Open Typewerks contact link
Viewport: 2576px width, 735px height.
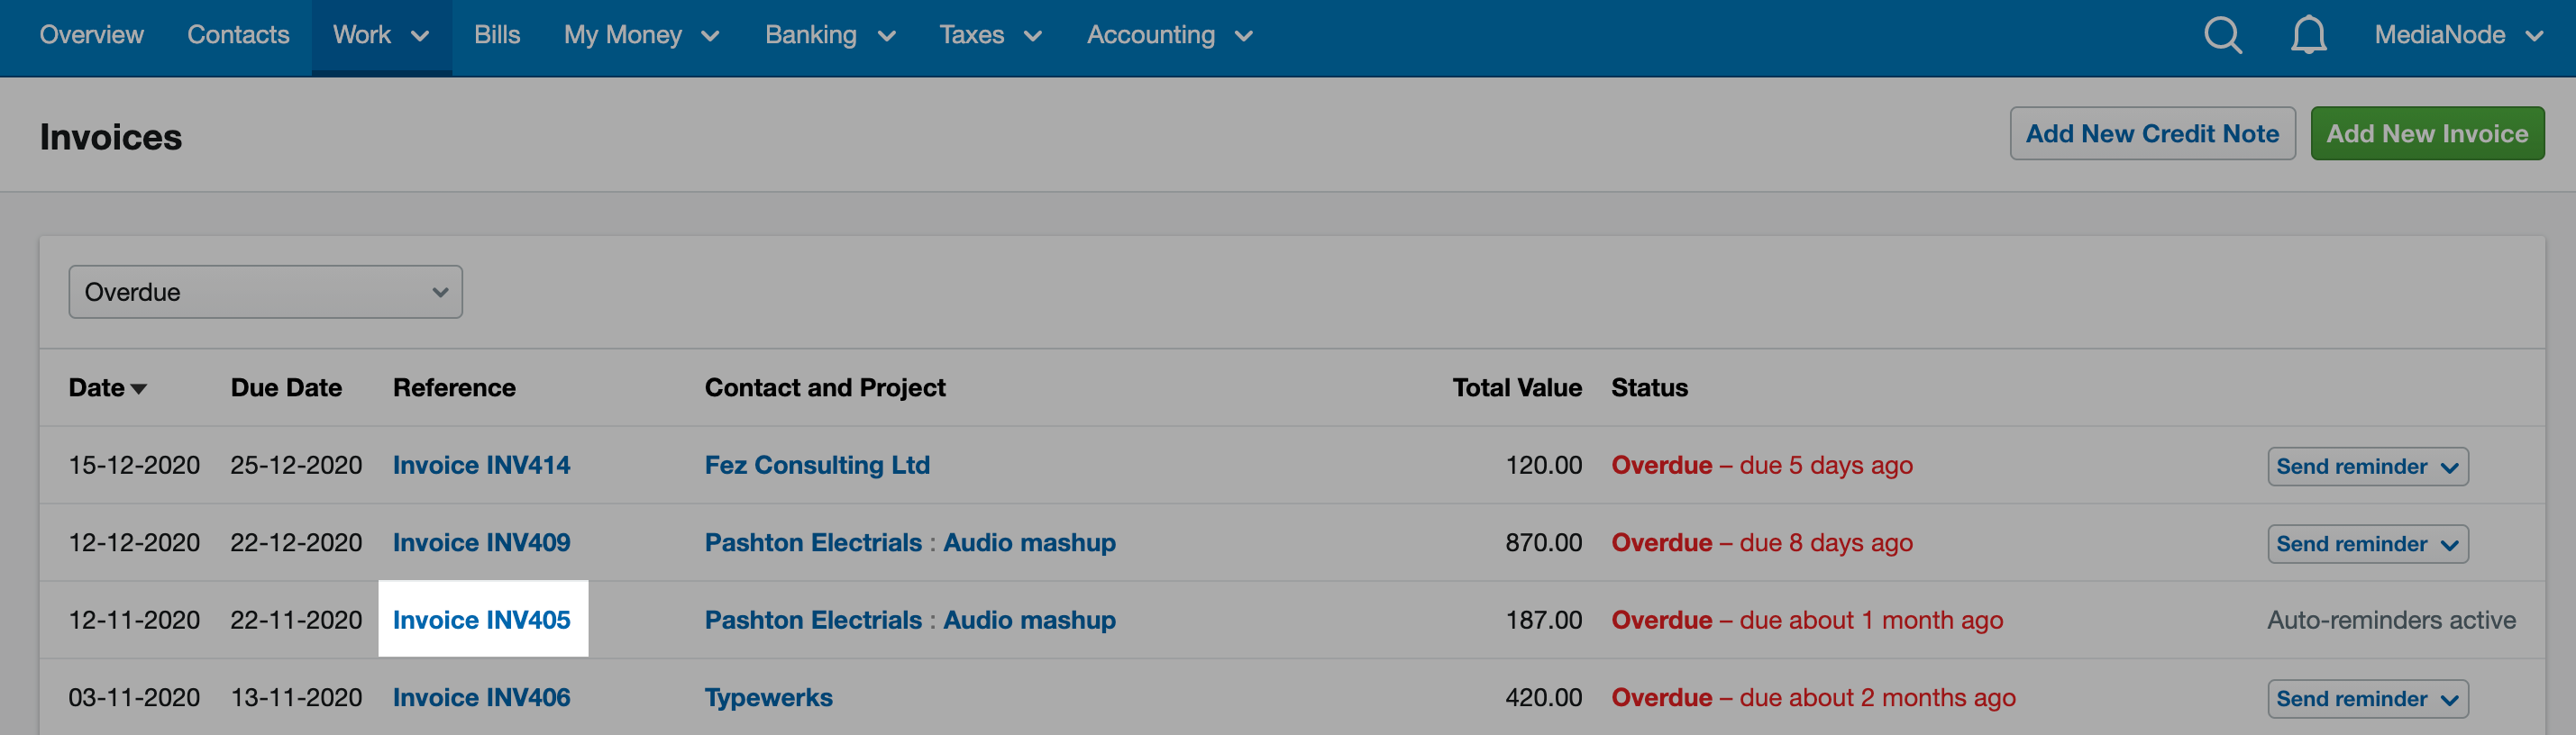(768, 698)
